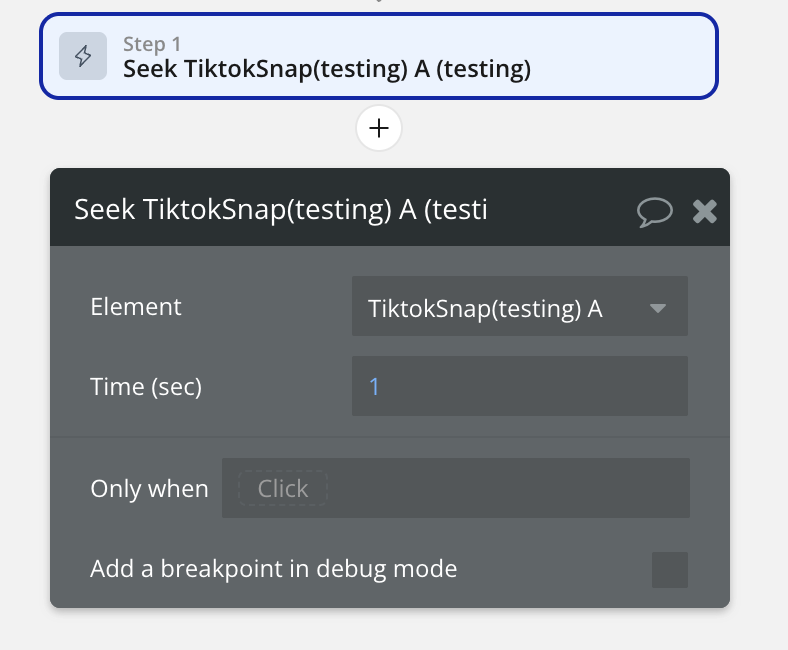Click the 'Time (sec)' field label

[x=146, y=386]
